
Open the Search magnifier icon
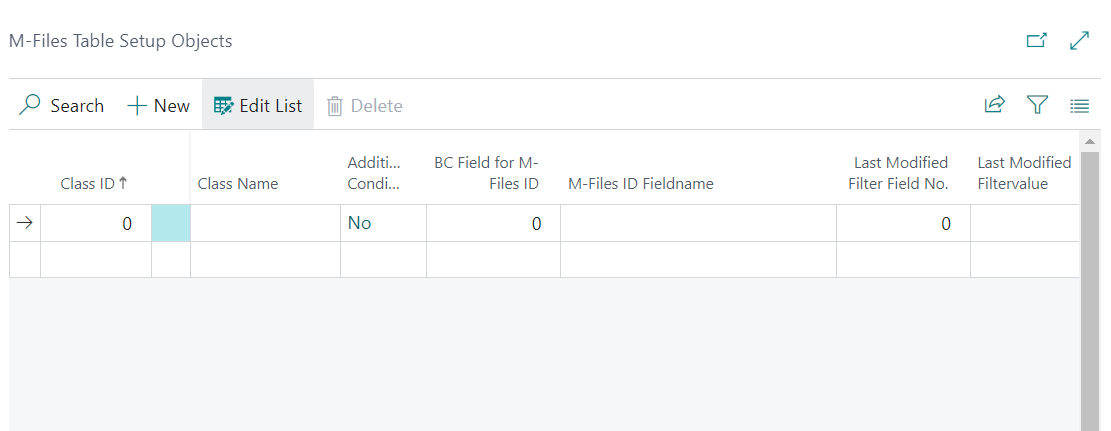point(29,105)
